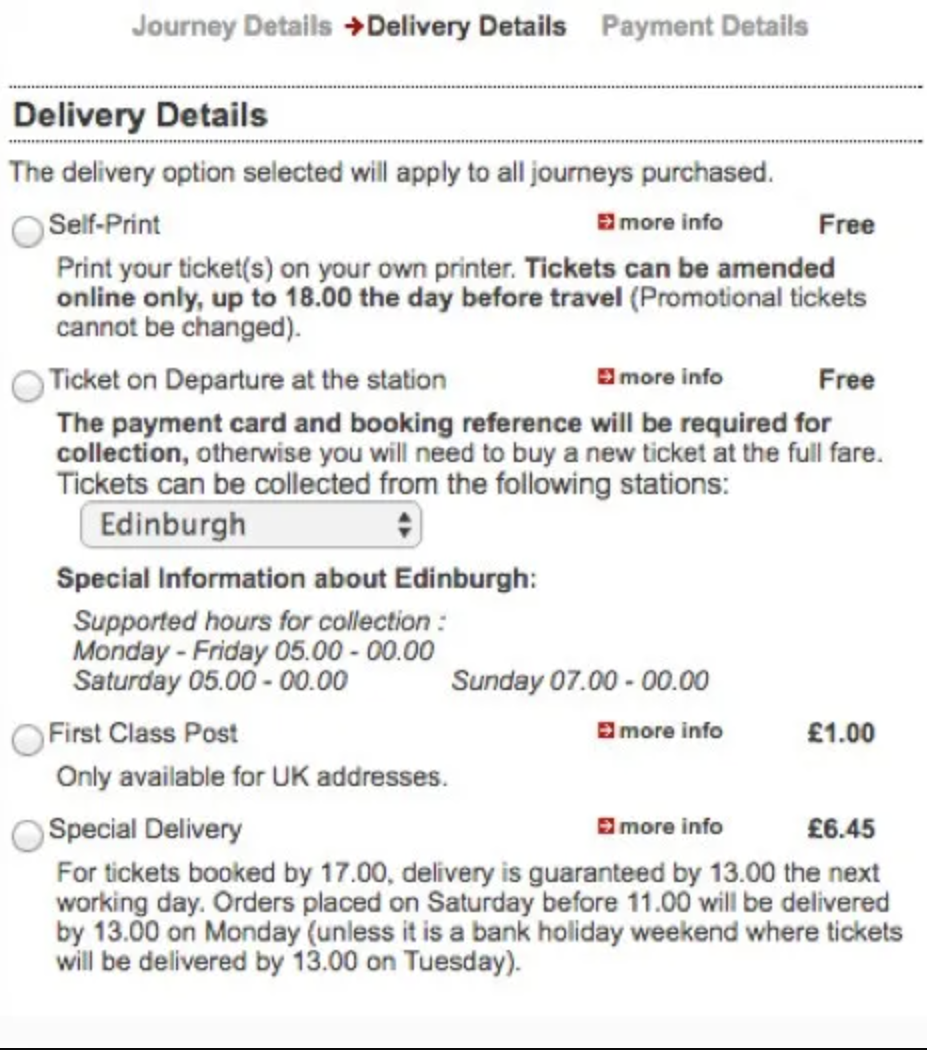Go to Journey Details step
Image resolution: width=927 pixels, height=1050 pixels.
[x=232, y=27]
